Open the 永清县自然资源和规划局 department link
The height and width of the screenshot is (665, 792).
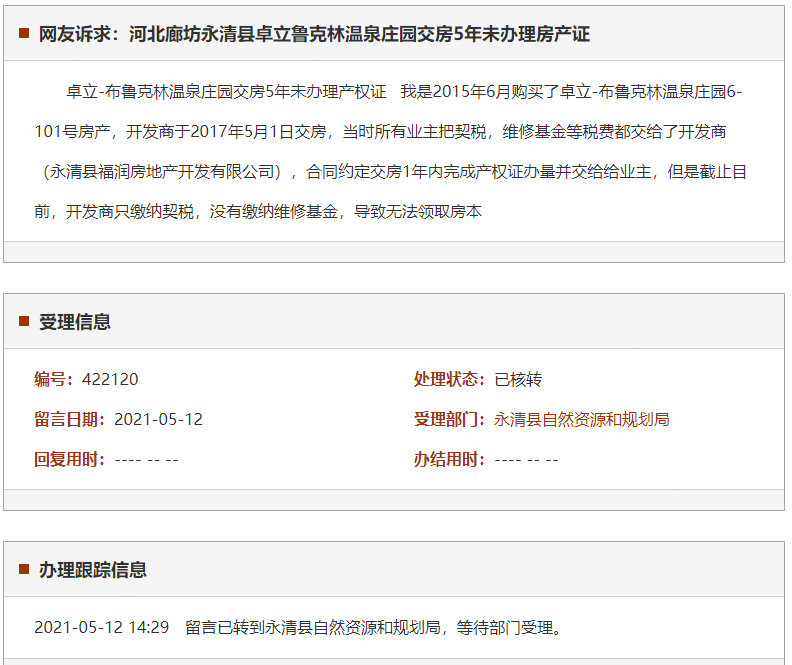581,419
